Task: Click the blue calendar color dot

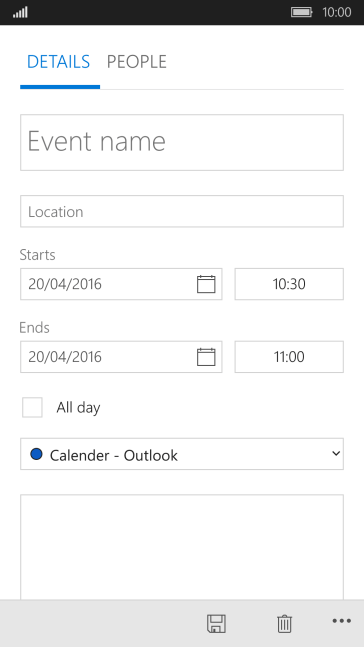Action: pyautogui.click(x=36, y=454)
